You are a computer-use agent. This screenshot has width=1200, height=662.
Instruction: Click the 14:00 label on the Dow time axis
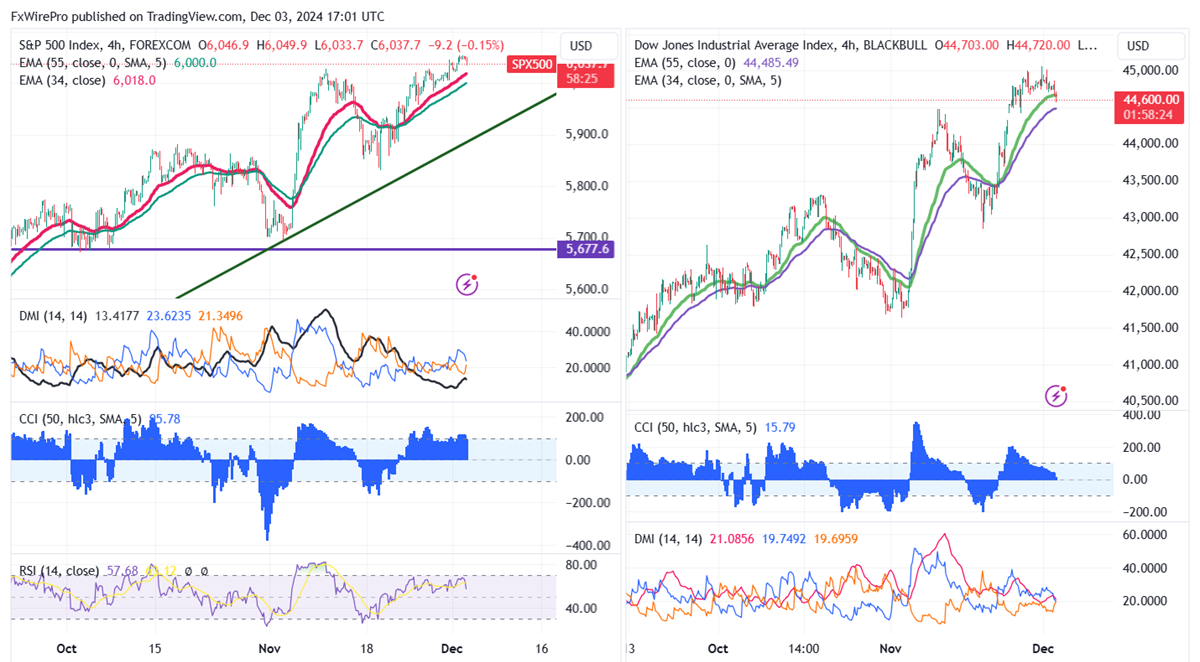(x=803, y=647)
